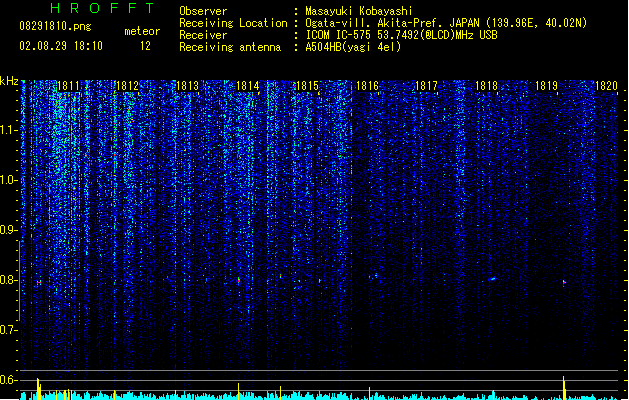629x400 pixels.
Task: Click the 1820 time marker
Action: click(606, 86)
